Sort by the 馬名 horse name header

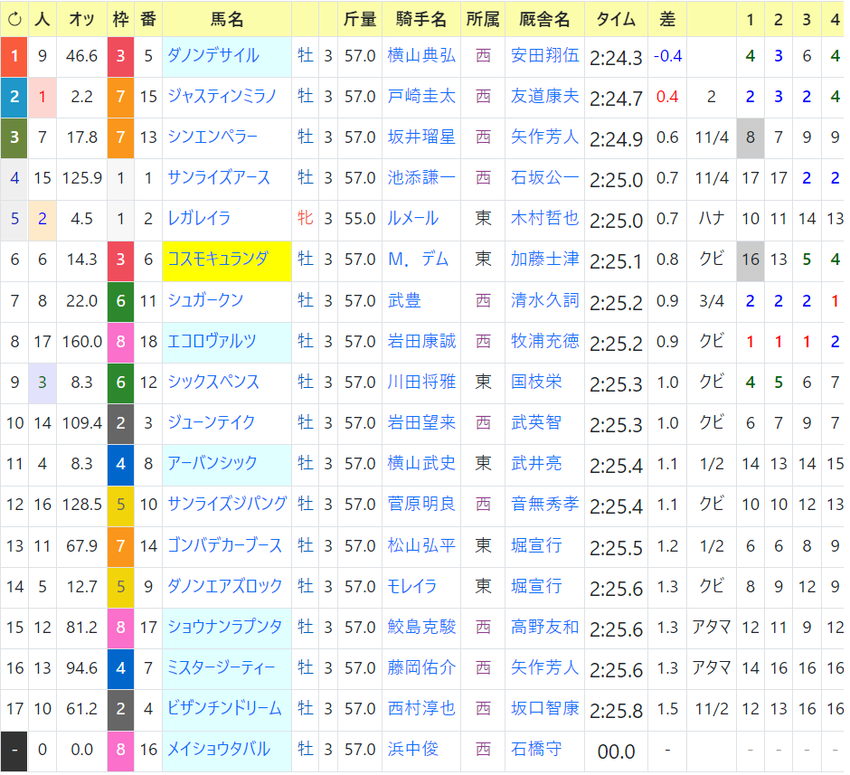point(227,20)
